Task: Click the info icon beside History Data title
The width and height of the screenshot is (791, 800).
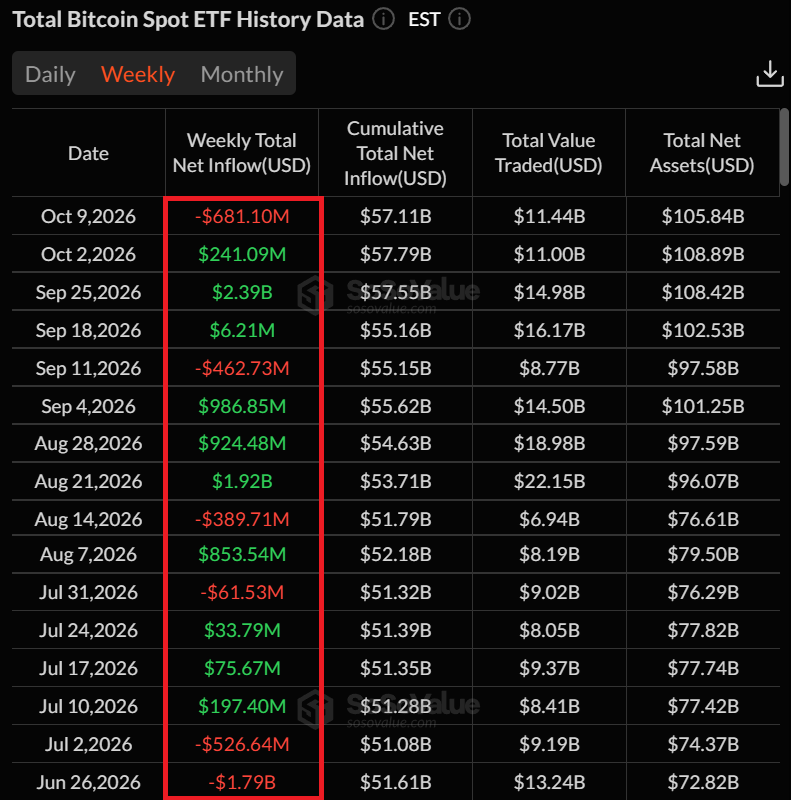Action: (x=383, y=19)
